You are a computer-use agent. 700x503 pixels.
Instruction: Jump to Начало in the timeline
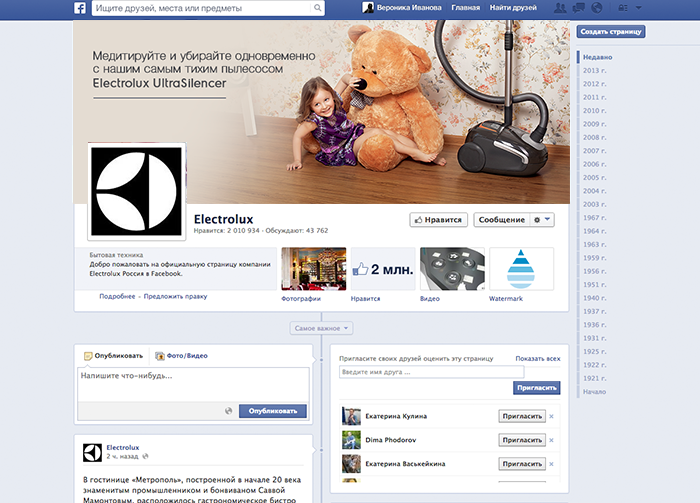(x=594, y=392)
